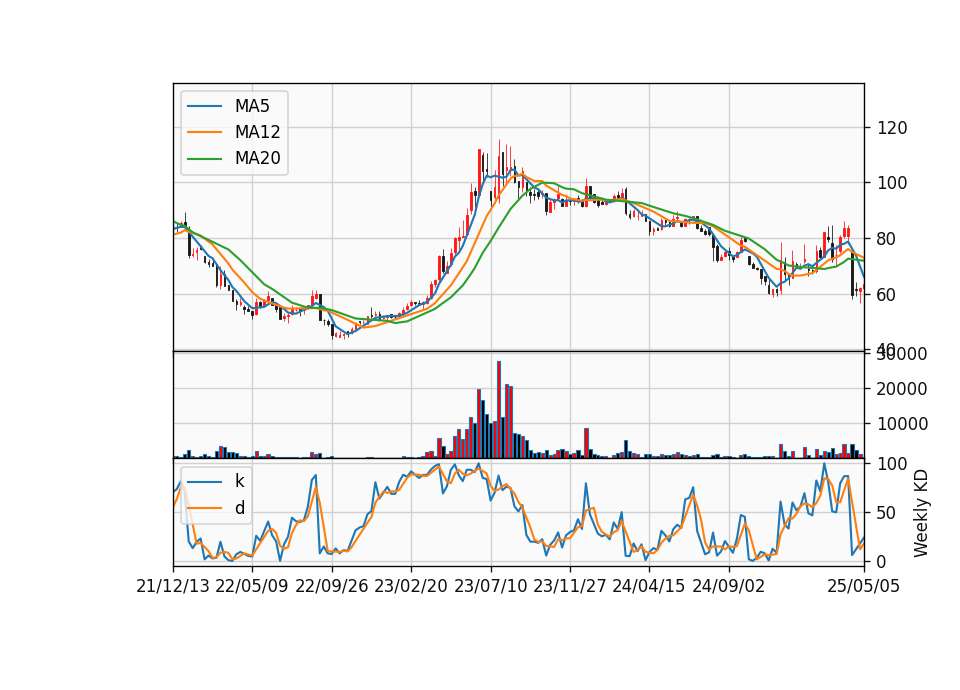Image resolution: width=960 pixels, height=690 pixels.
Task: Click the 100 price axis label
Action: 892,183
